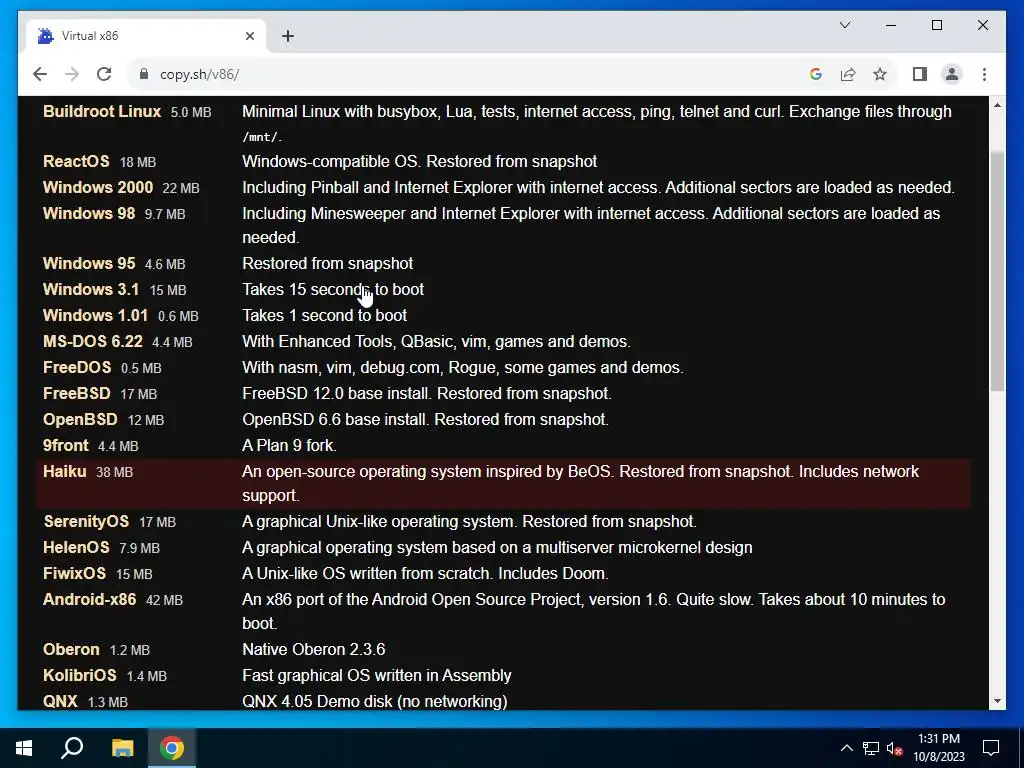Screen dimensions: 1024x768
Task: Show hidden tray icons chevron
Action: point(846,748)
